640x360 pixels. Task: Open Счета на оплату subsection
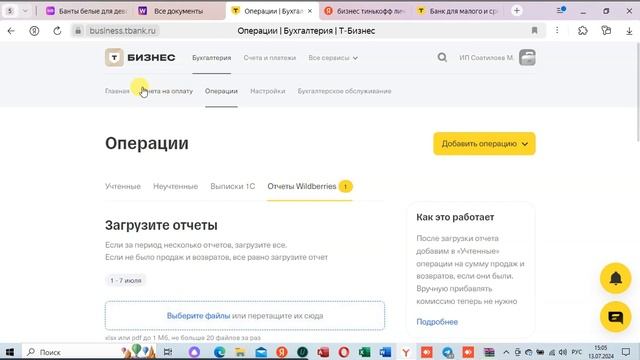coord(167,91)
